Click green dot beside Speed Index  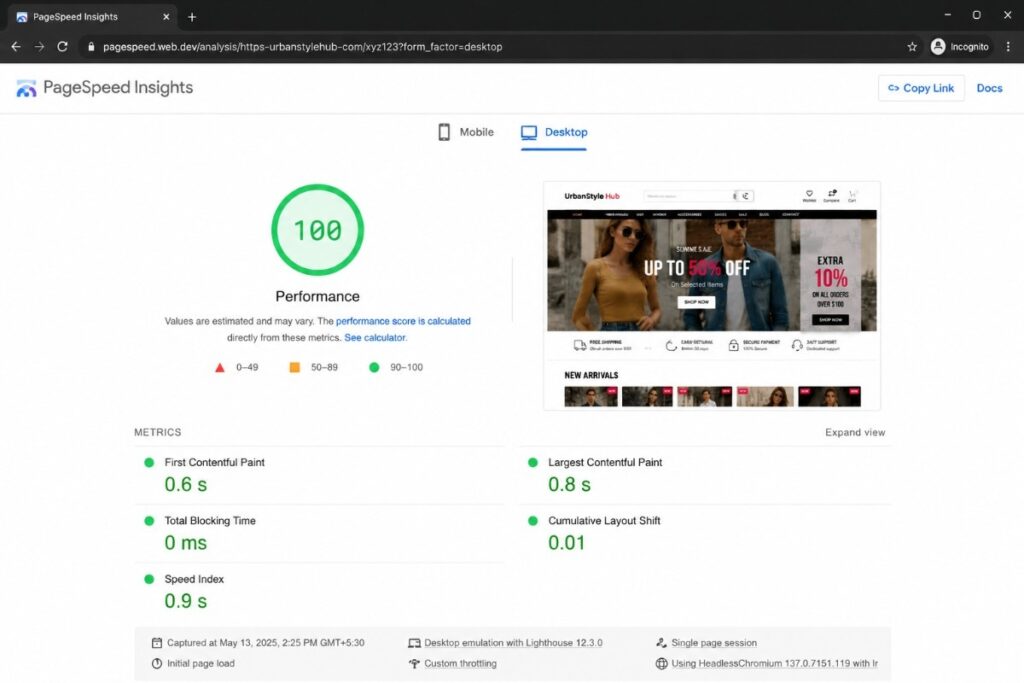tap(149, 579)
